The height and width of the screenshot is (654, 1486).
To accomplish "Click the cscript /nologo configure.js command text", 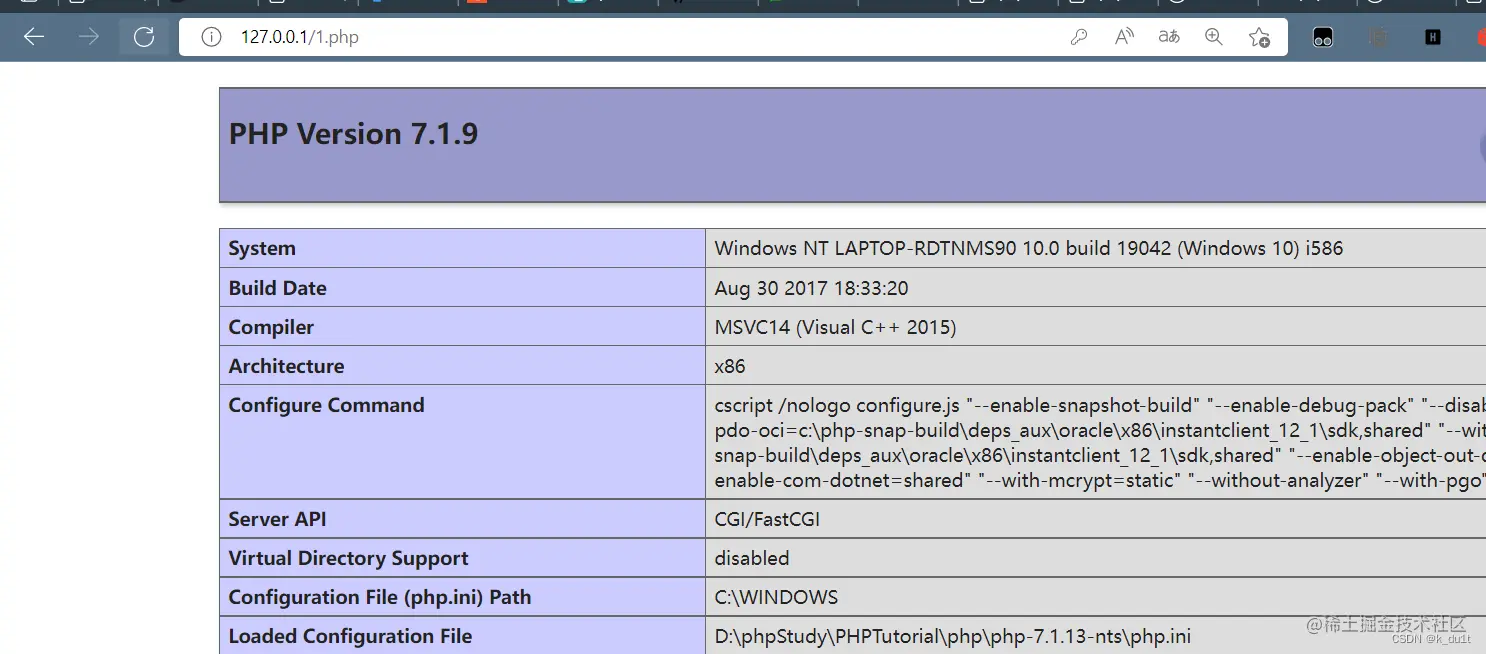I will click(1100, 442).
